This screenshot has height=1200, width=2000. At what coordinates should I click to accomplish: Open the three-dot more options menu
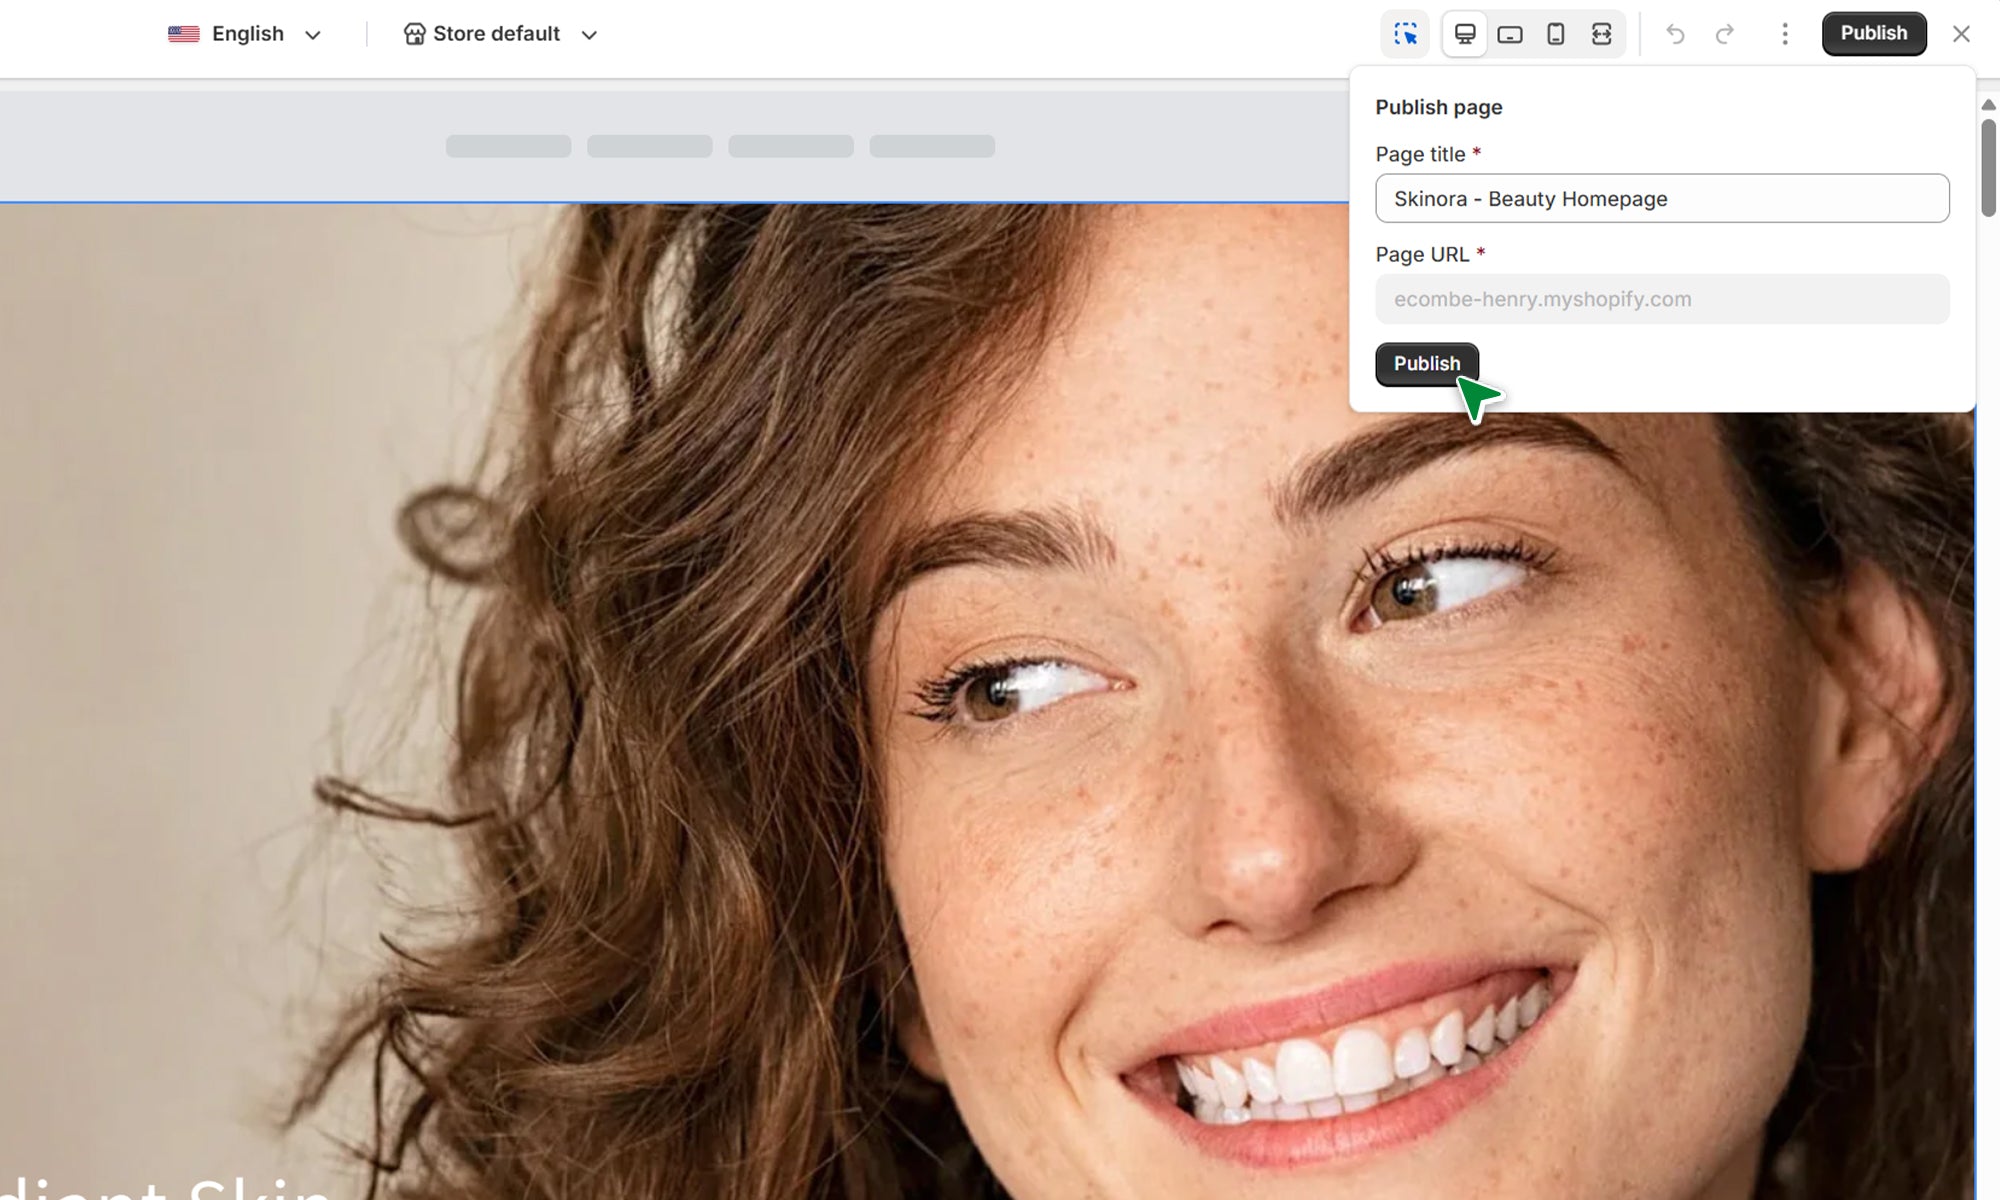pos(1785,34)
